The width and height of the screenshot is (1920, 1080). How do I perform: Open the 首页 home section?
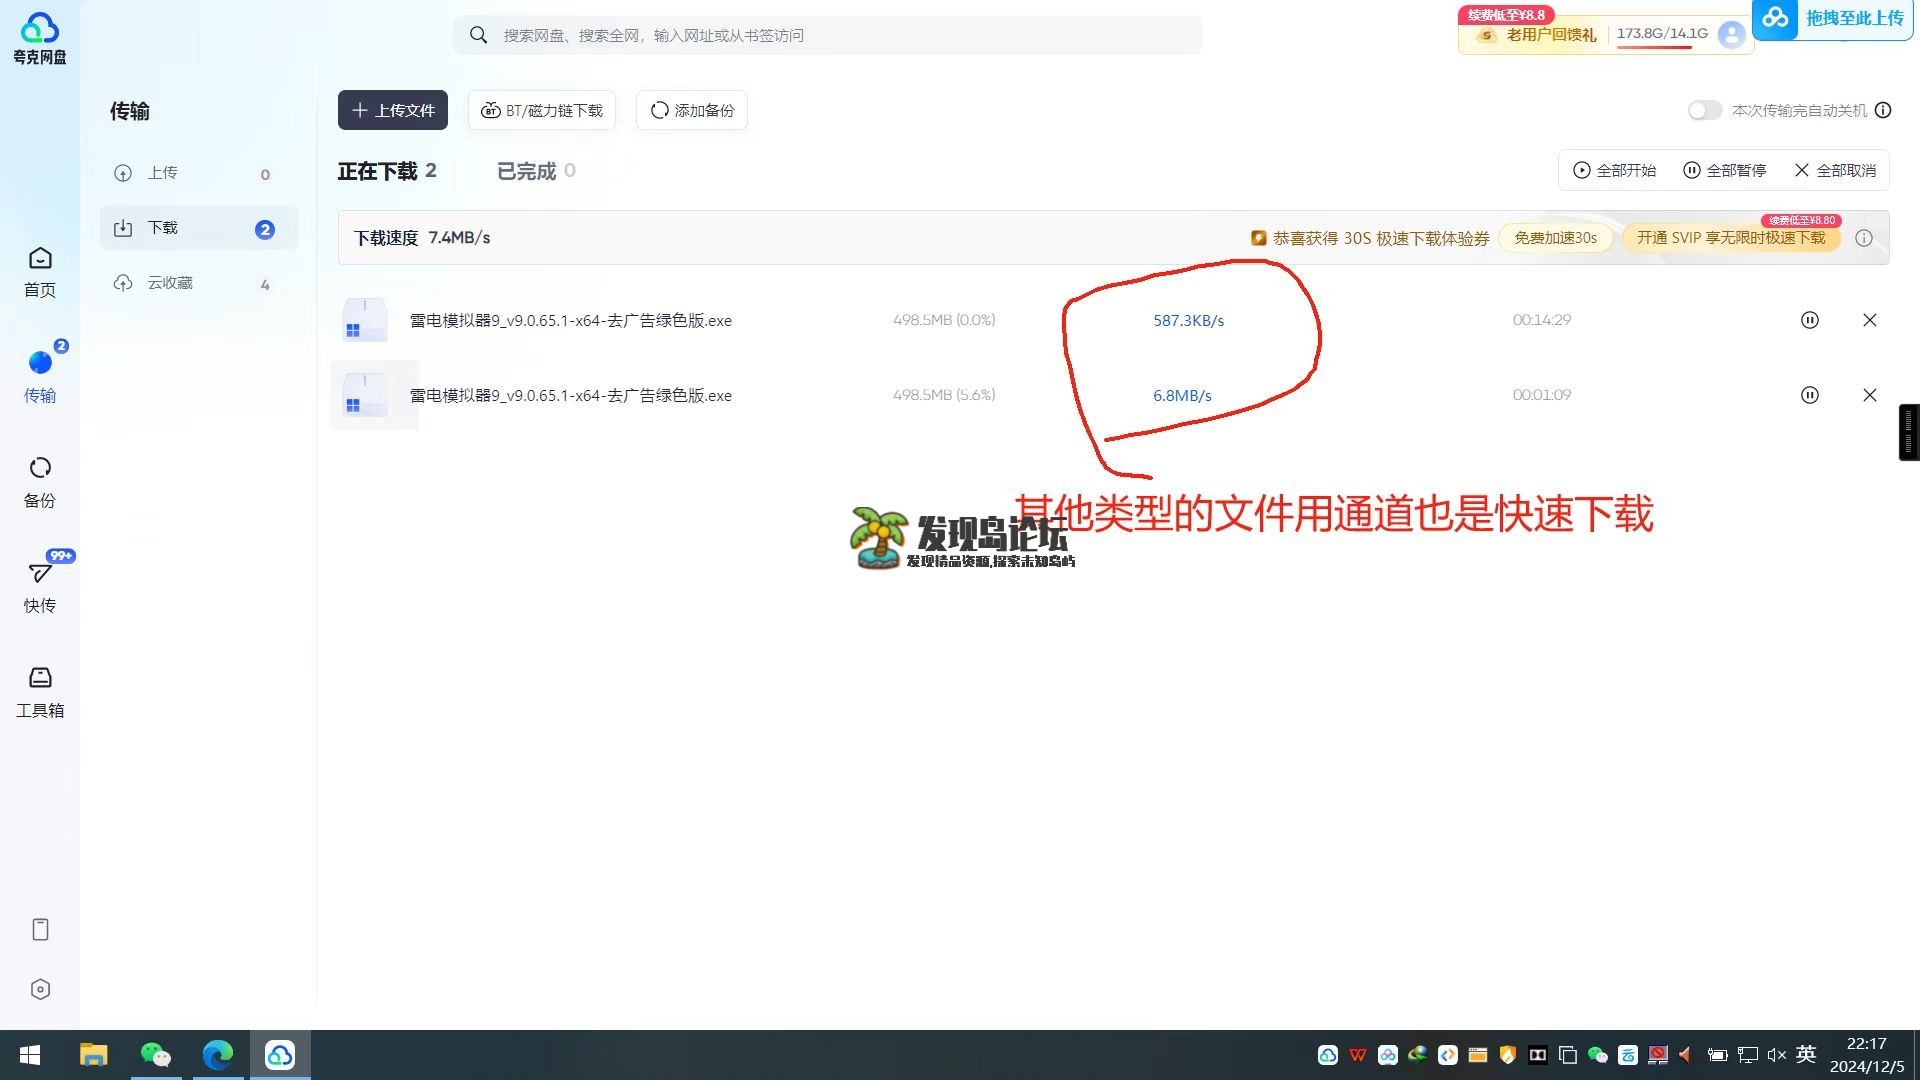tap(40, 272)
